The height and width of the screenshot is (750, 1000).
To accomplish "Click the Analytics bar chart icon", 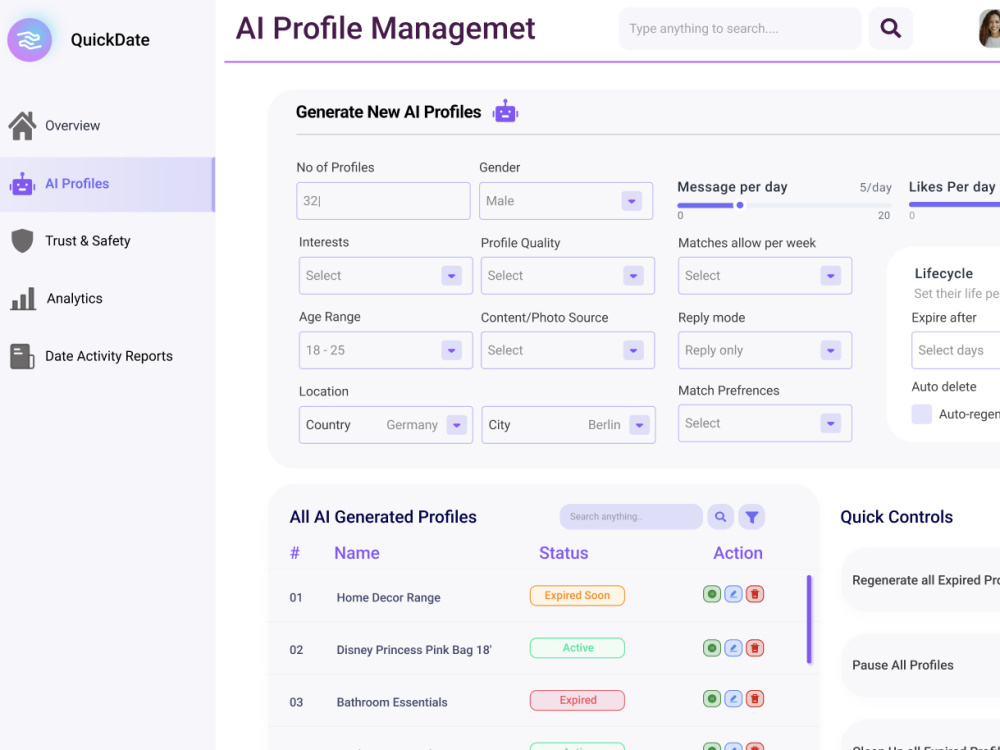I will click(x=23, y=298).
